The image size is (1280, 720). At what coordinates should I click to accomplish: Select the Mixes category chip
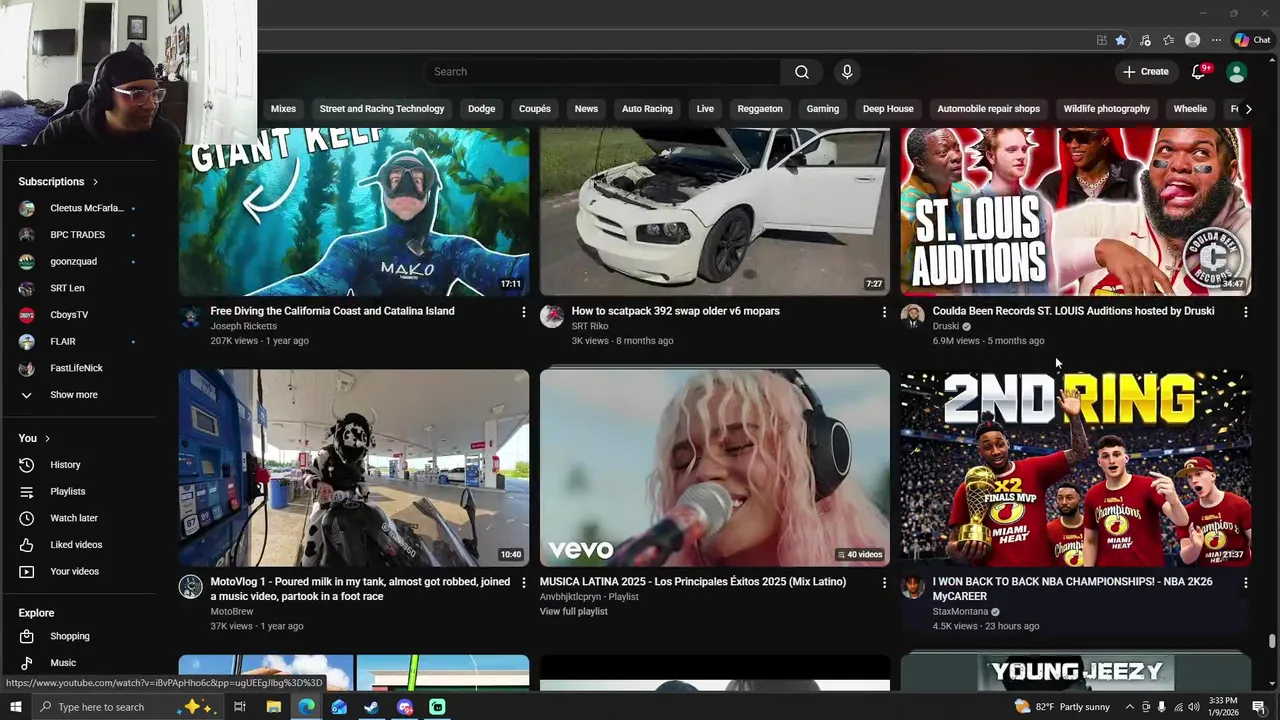click(283, 109)
